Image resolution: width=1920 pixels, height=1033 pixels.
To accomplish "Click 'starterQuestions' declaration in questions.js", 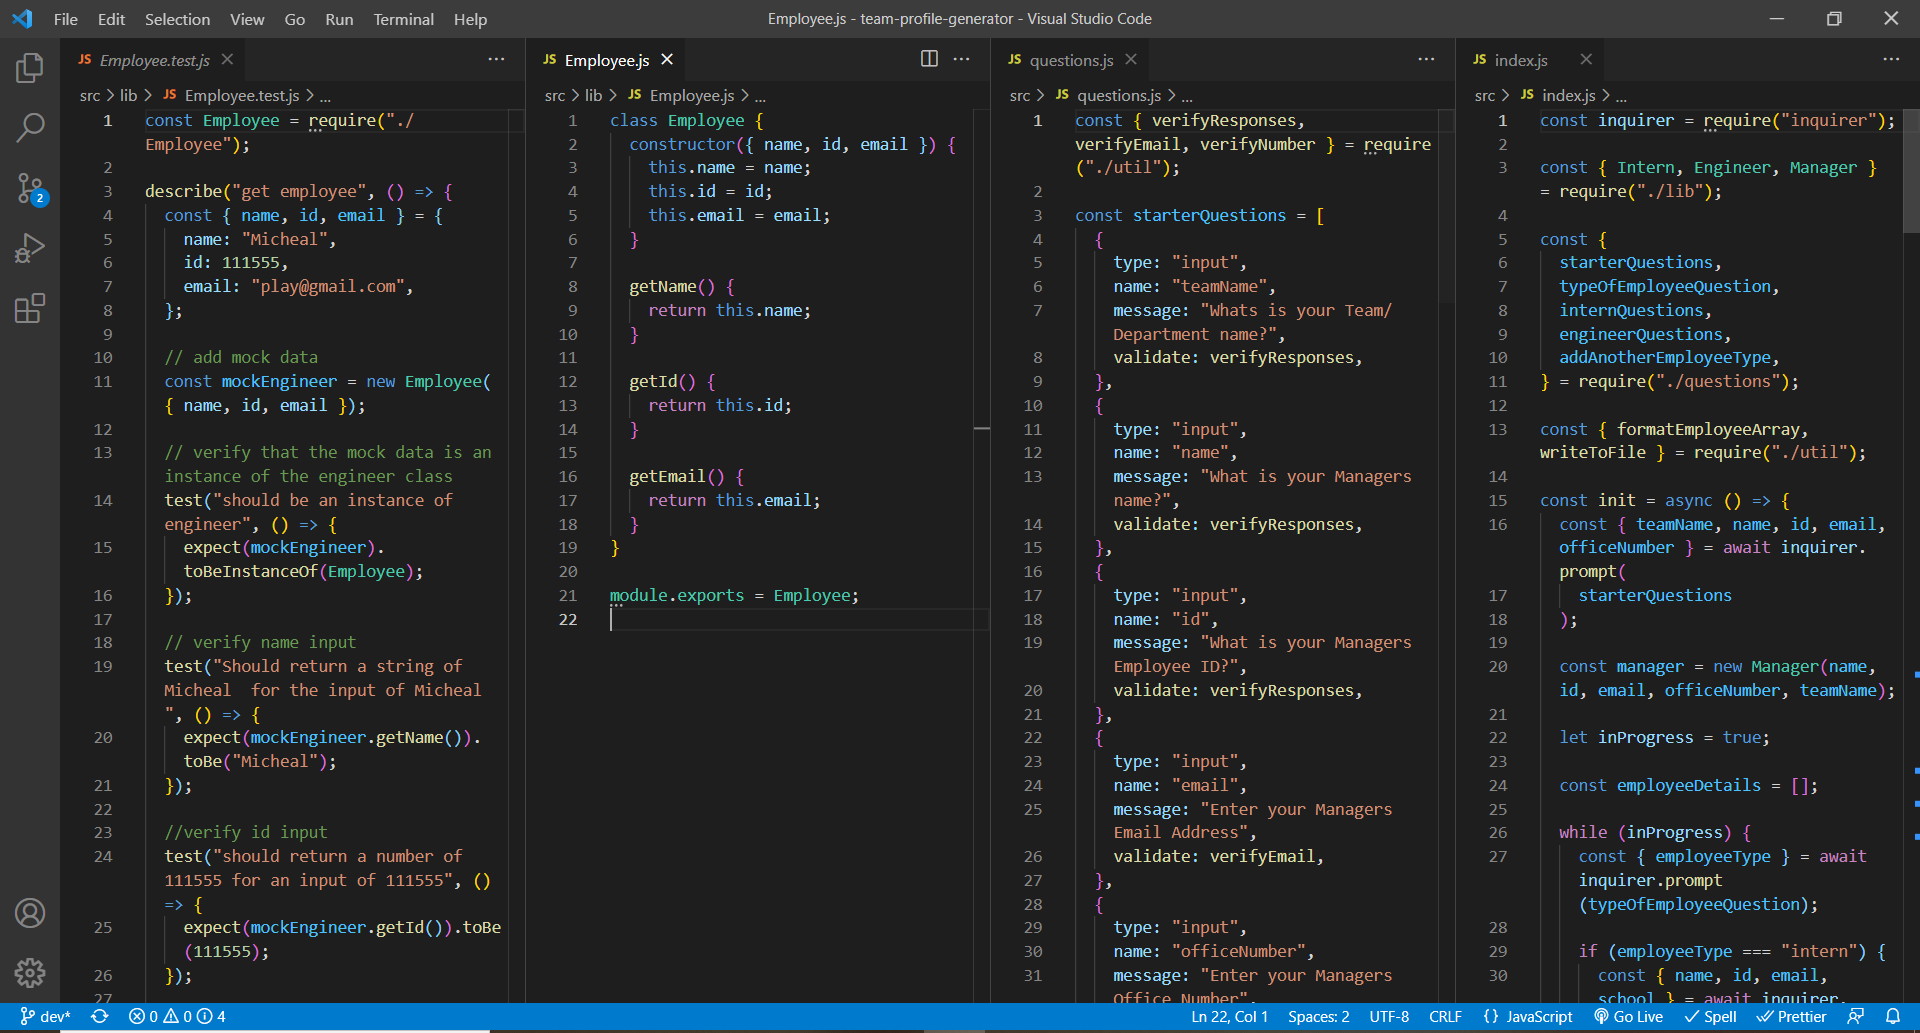I will pyautogui.click(x=1209, y=215).
